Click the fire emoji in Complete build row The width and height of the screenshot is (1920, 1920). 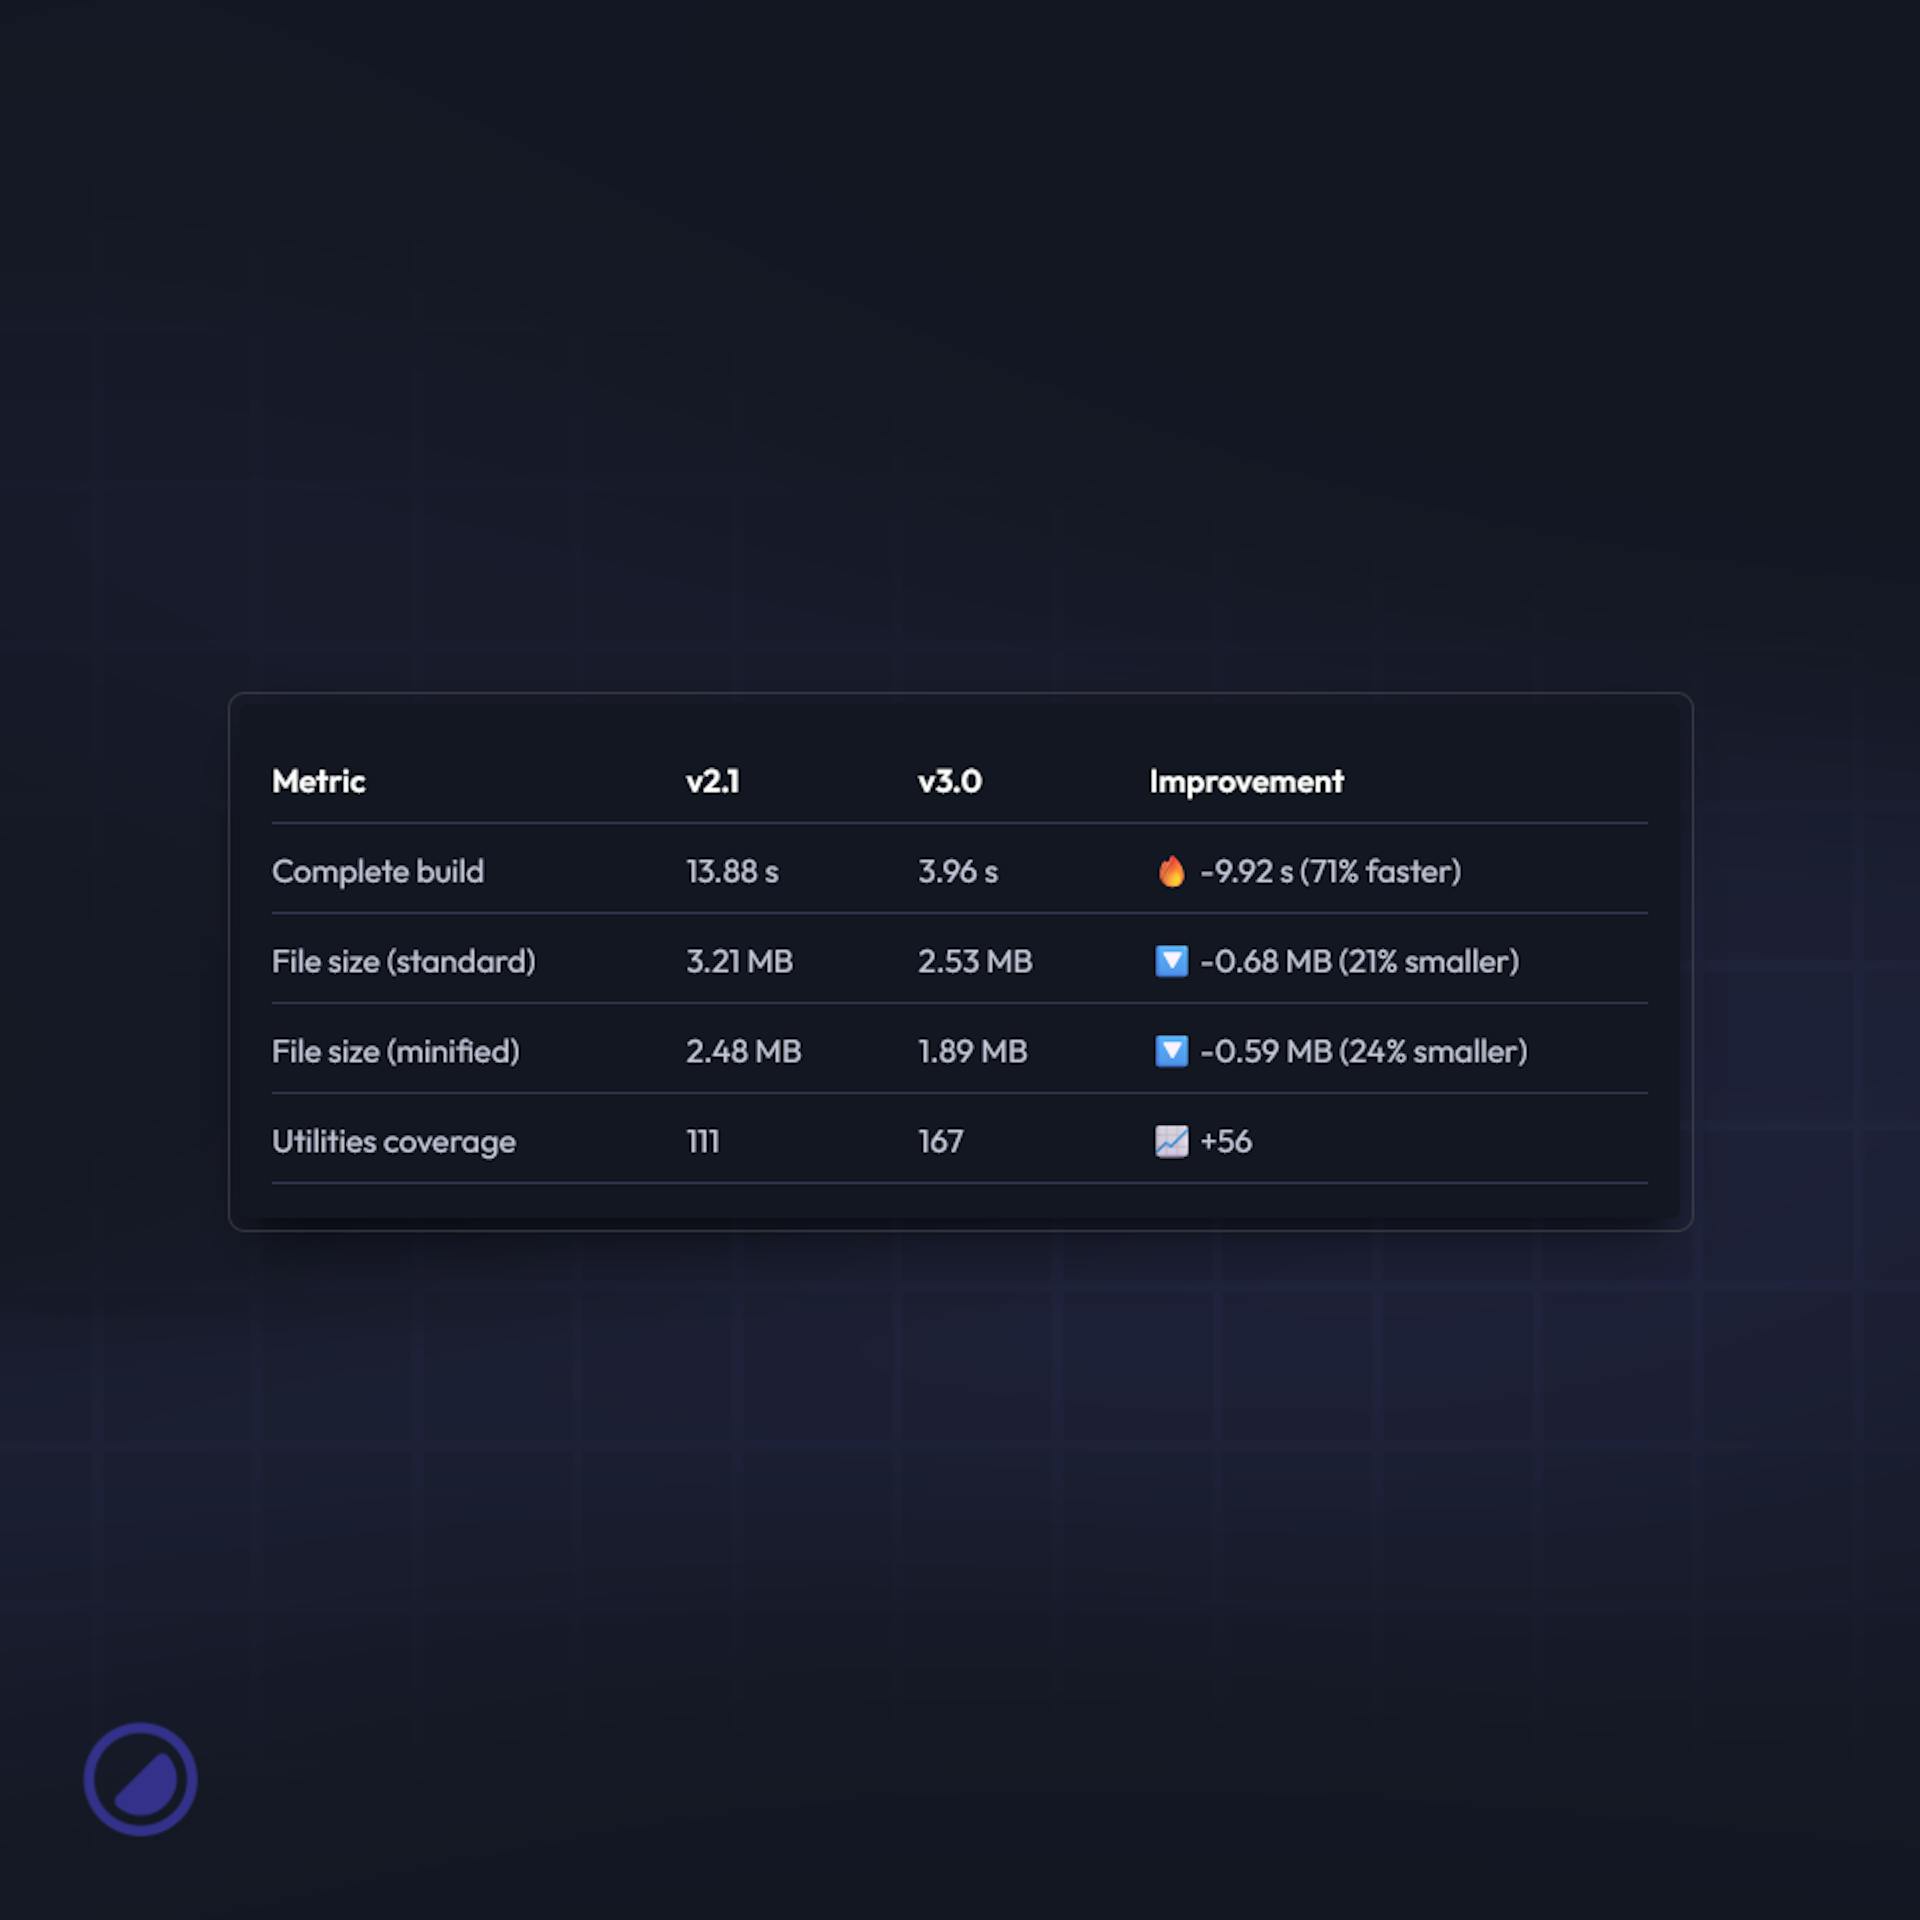pos(1171,871)
